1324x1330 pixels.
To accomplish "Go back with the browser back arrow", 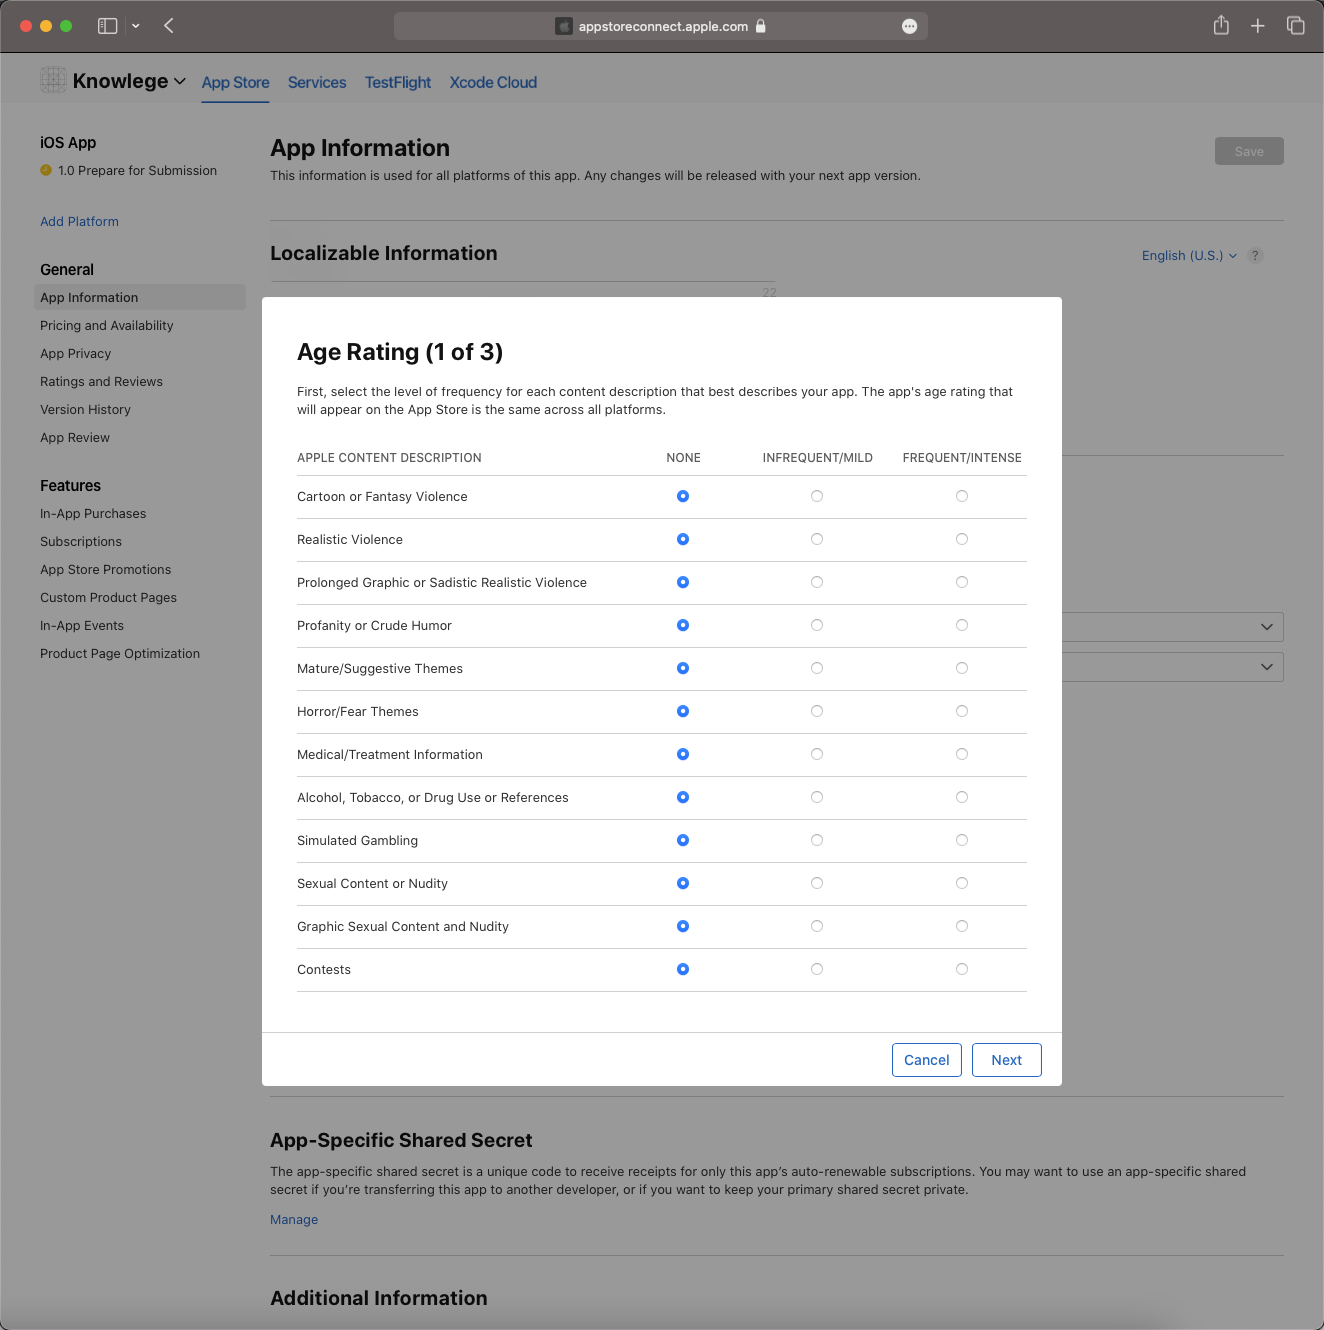I will [x=168, y=26].
